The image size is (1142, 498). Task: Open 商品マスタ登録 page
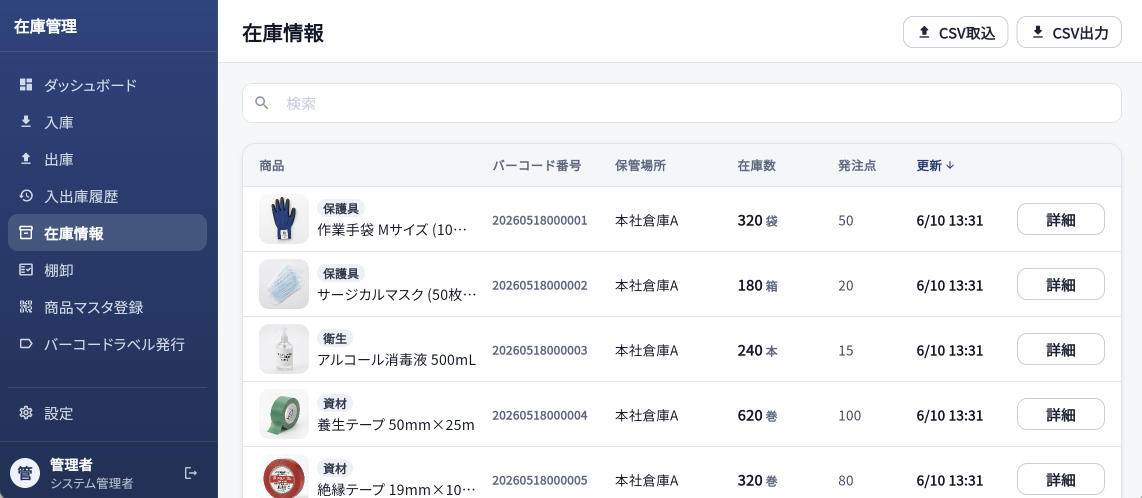[107, 307]
